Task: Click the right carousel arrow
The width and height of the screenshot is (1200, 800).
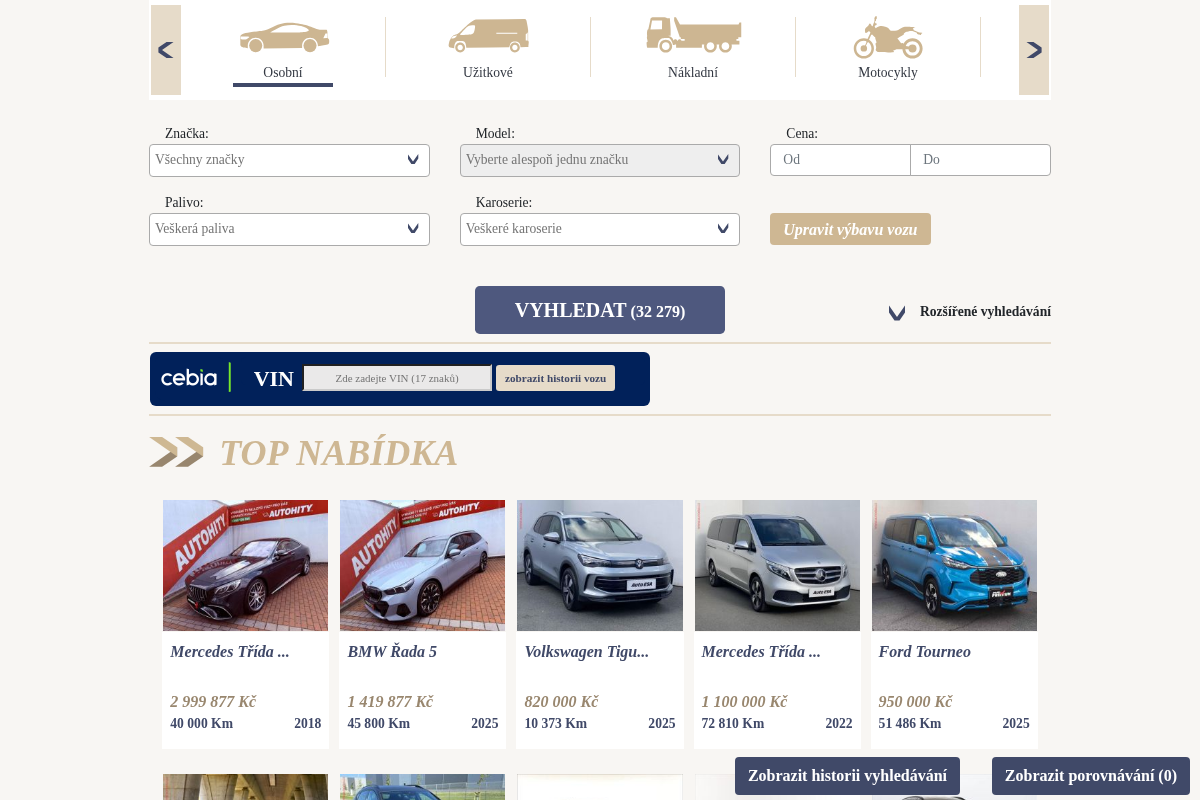Action: [1034, 50]
